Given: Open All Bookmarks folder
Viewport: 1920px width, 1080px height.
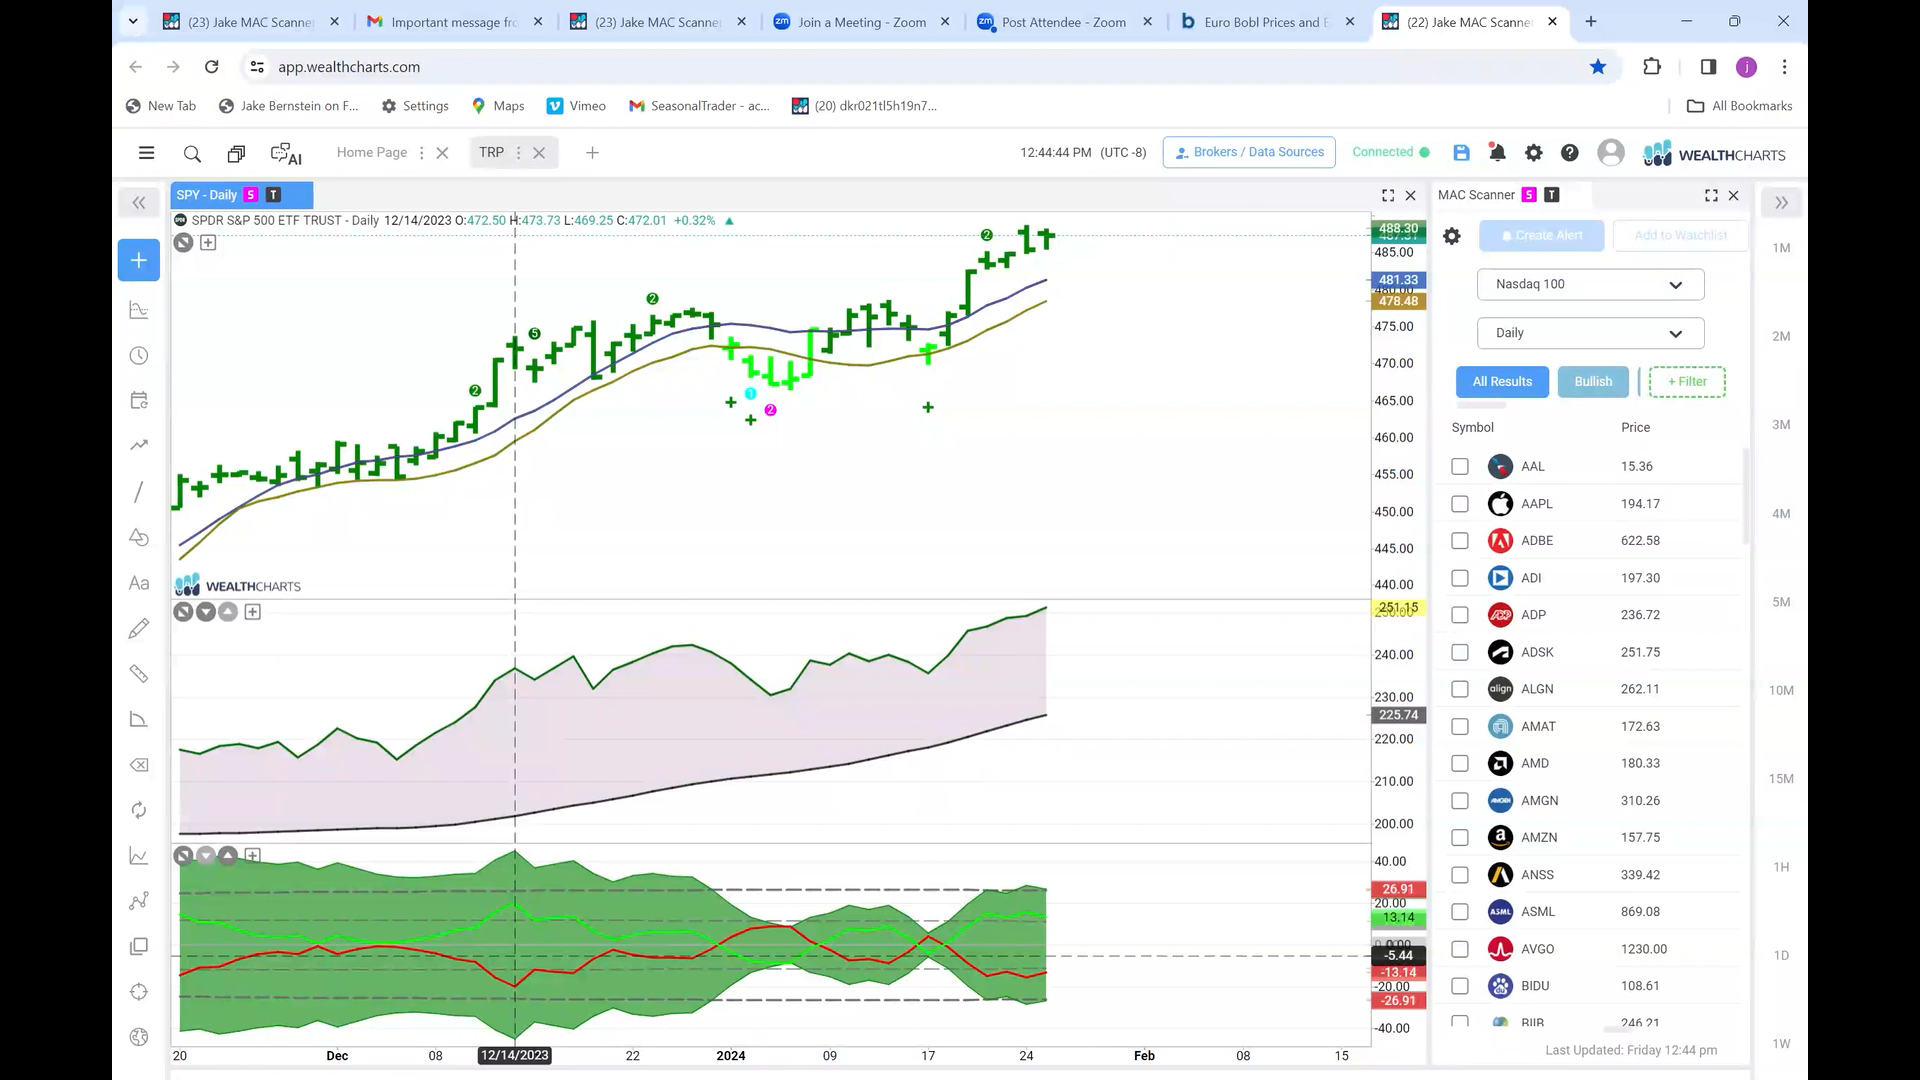Looking at the screenshot, I should tap(1739, 106).
